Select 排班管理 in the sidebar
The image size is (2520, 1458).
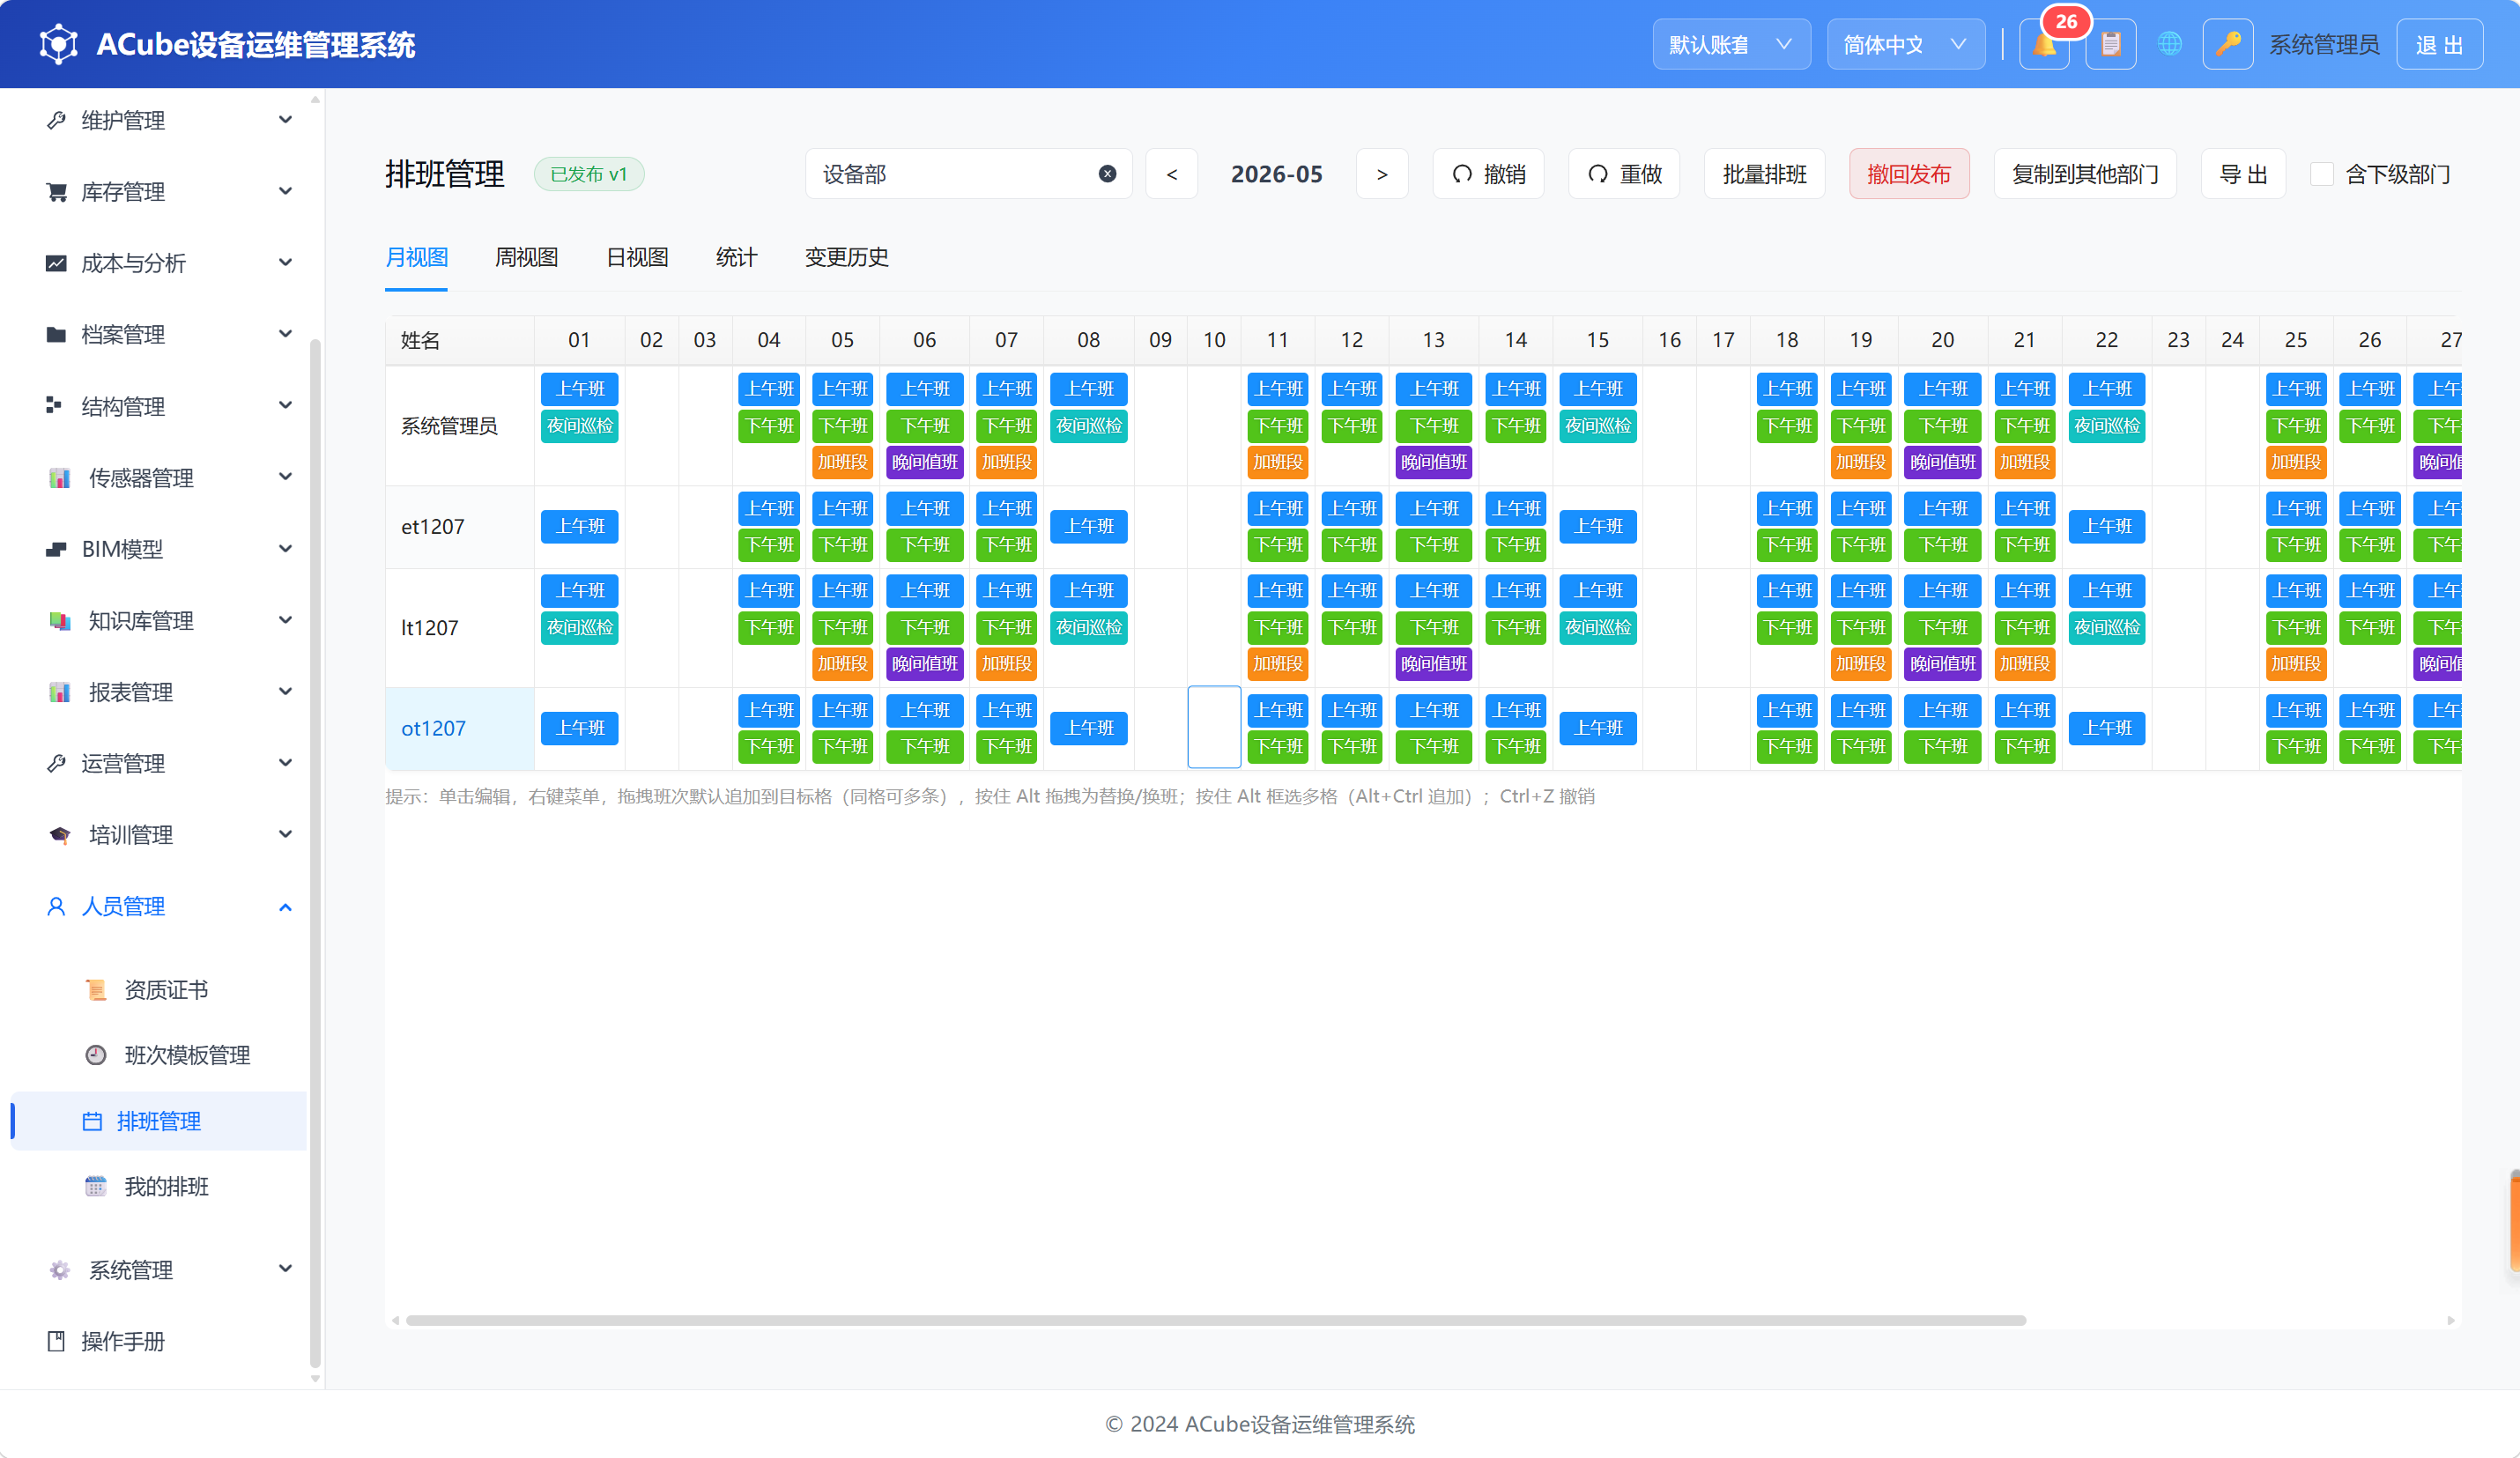(x=159, y=1121)
